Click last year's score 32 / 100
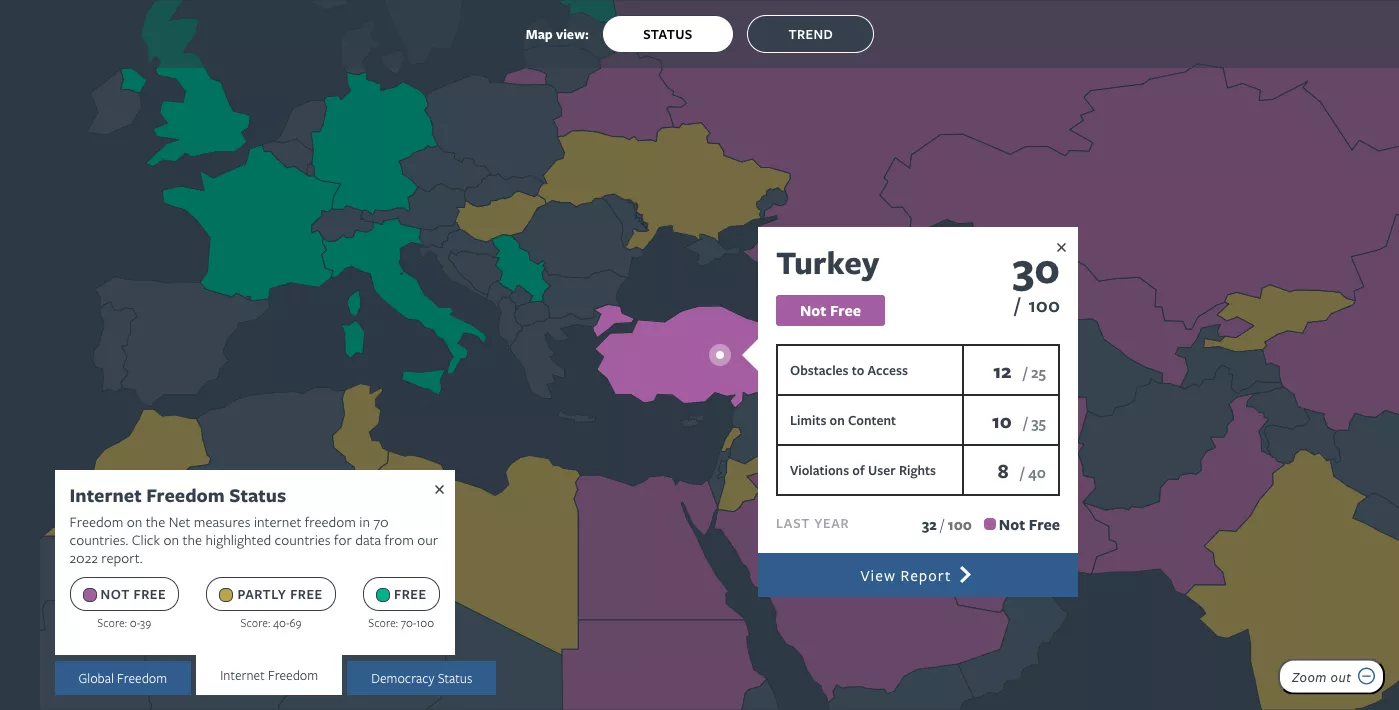1399x710 pixels. (946, 525)
